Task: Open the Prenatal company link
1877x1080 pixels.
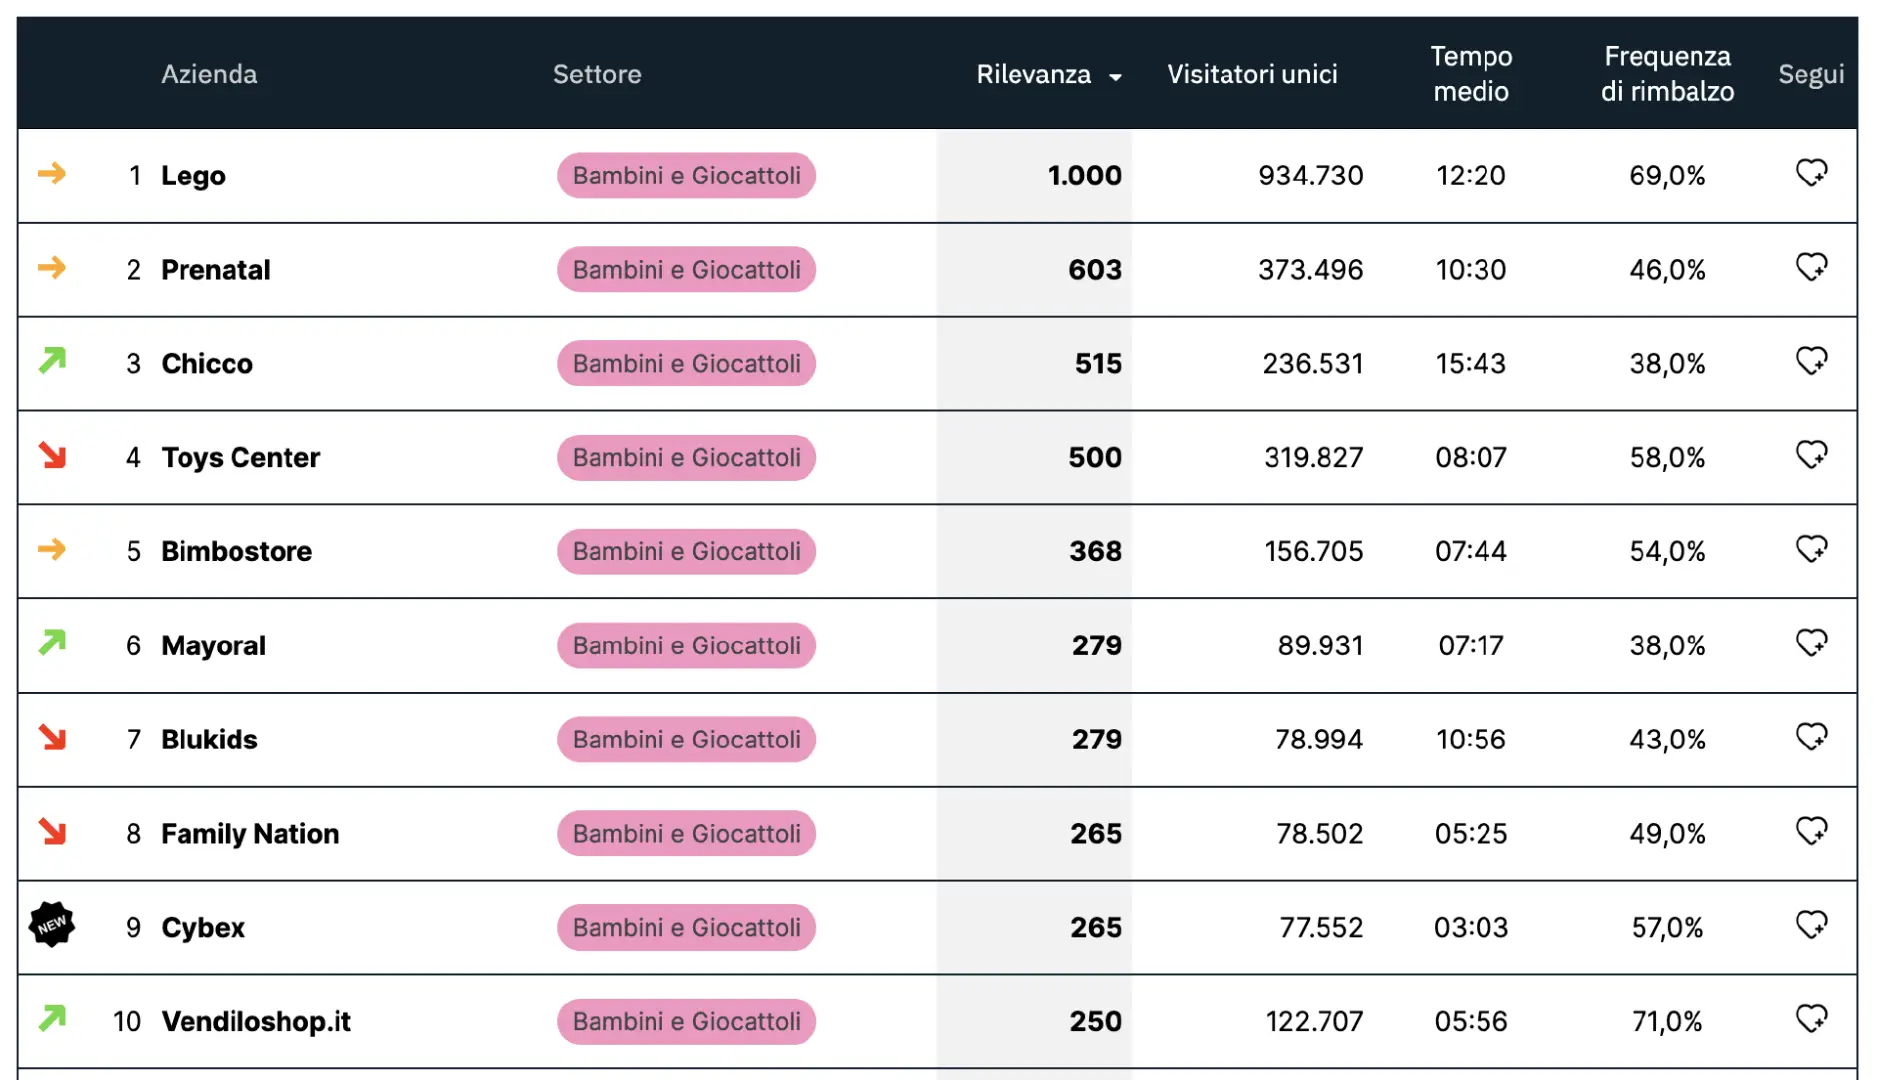Action: [x=216, y=270]
